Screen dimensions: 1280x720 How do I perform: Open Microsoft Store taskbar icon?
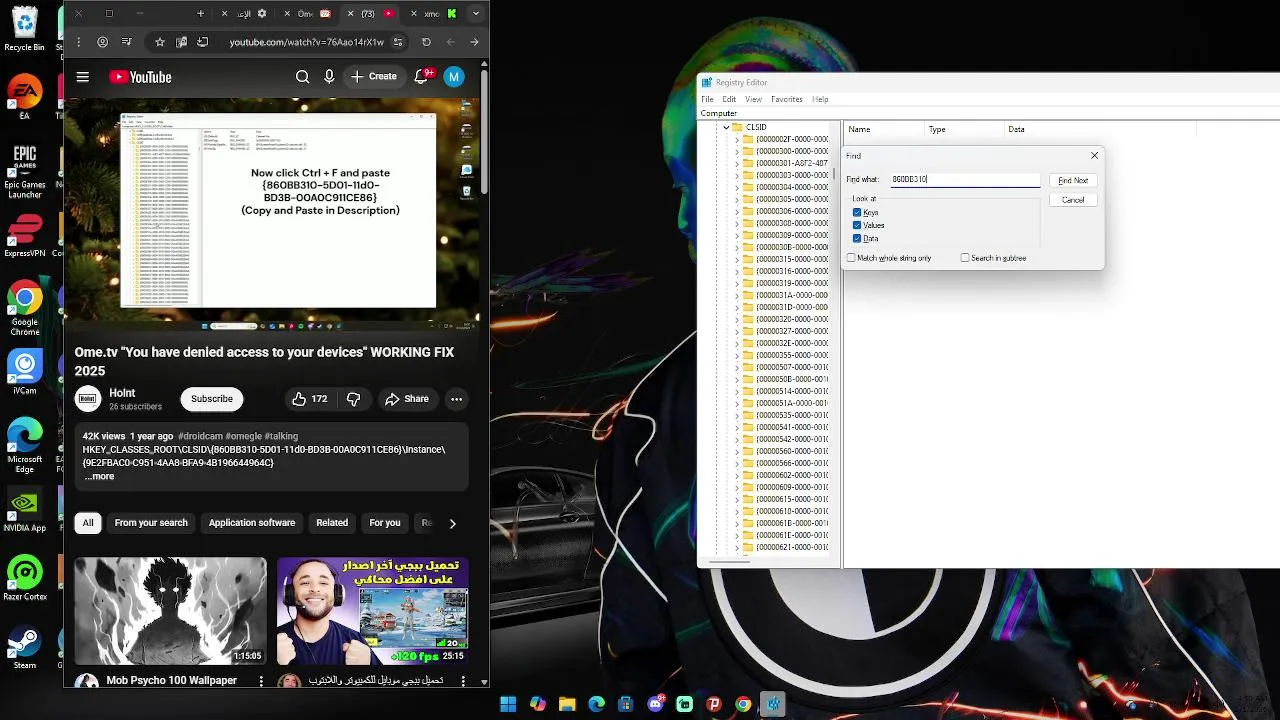coord(626,704)
